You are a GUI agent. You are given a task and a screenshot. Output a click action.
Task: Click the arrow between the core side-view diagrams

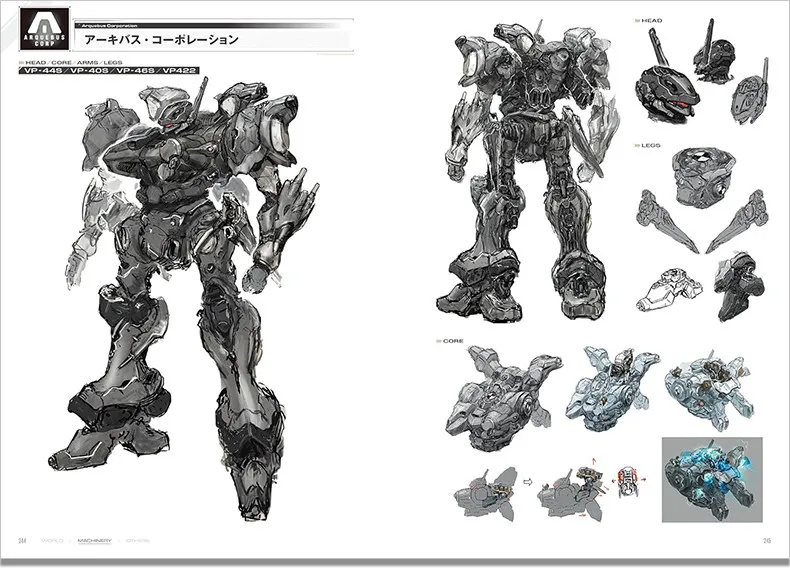tap(528, 482)
